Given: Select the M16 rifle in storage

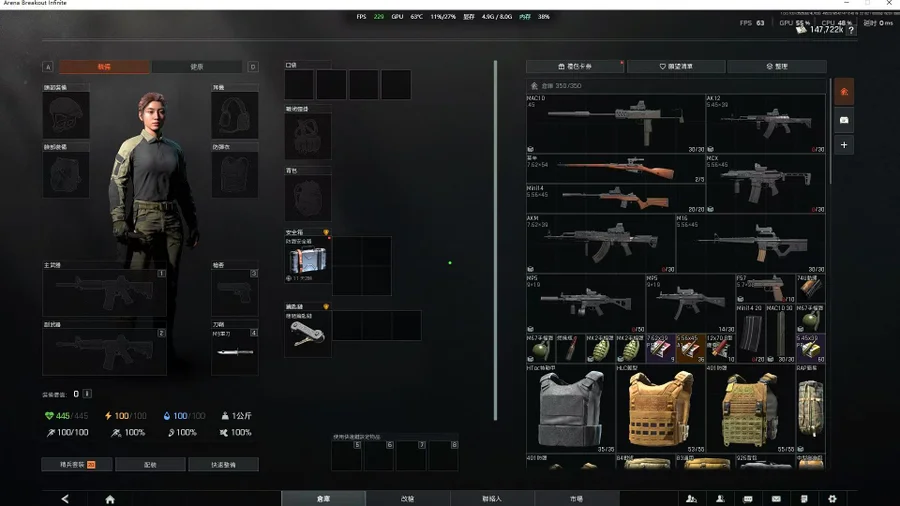Looking at the screenshot, I should point(751,243).
